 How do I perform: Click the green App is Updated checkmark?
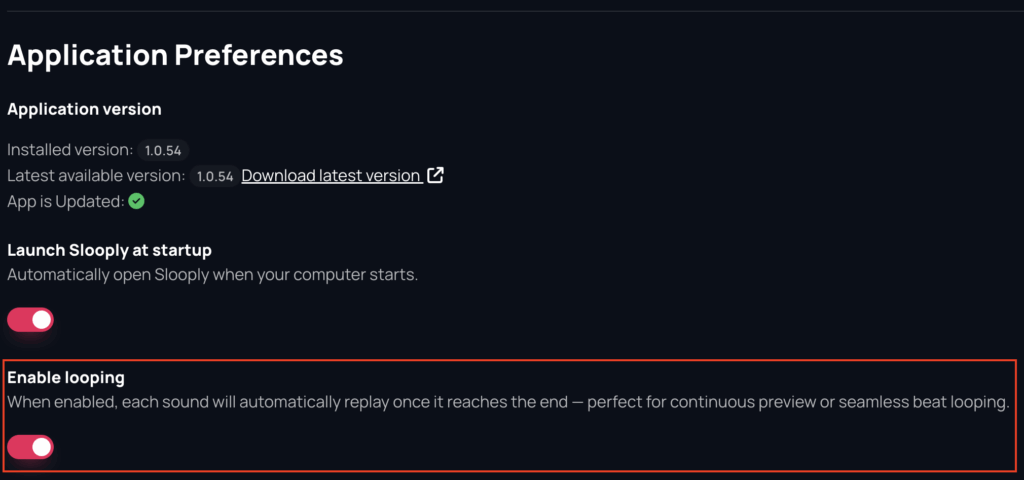click(136, 201)
